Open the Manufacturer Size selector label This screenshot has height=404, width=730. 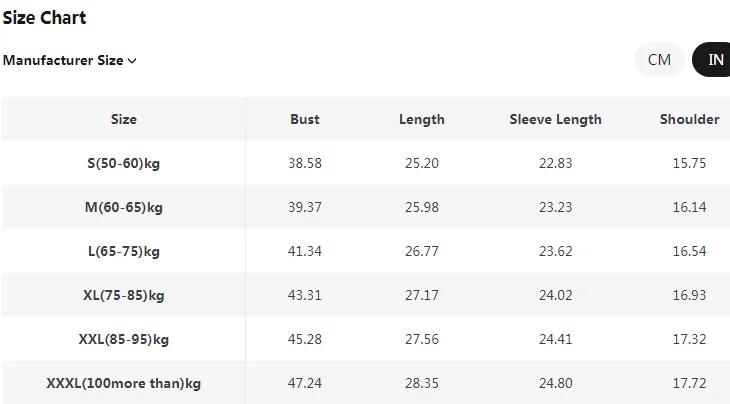point(63,61)
